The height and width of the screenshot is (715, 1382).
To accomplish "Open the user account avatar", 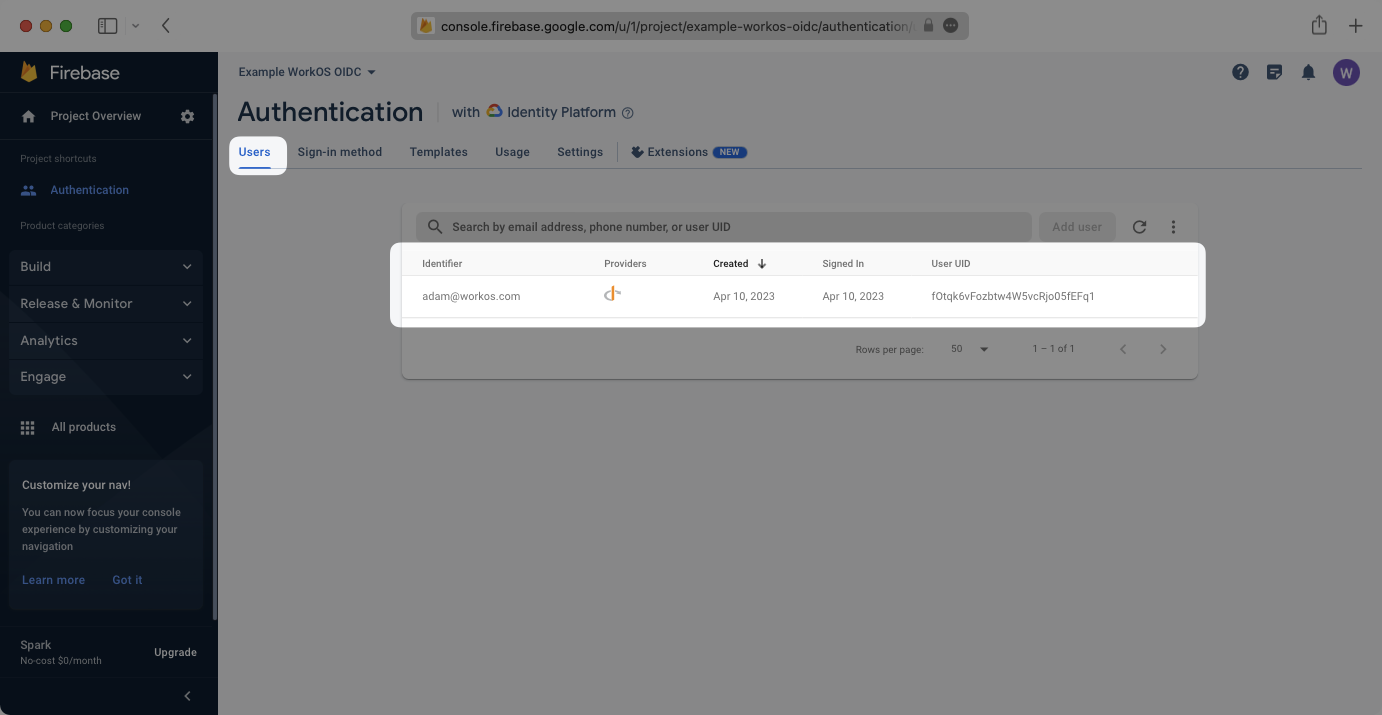I will (x=1346, y=72).
